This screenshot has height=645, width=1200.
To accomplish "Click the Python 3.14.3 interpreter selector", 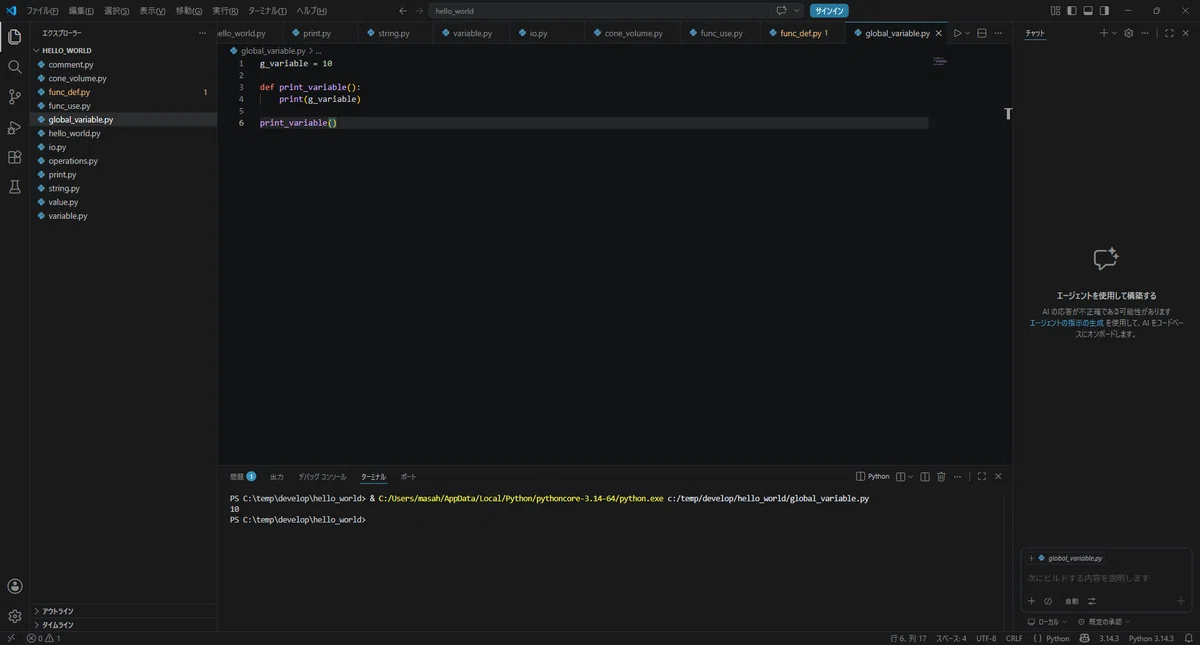I will point(1150,638).
